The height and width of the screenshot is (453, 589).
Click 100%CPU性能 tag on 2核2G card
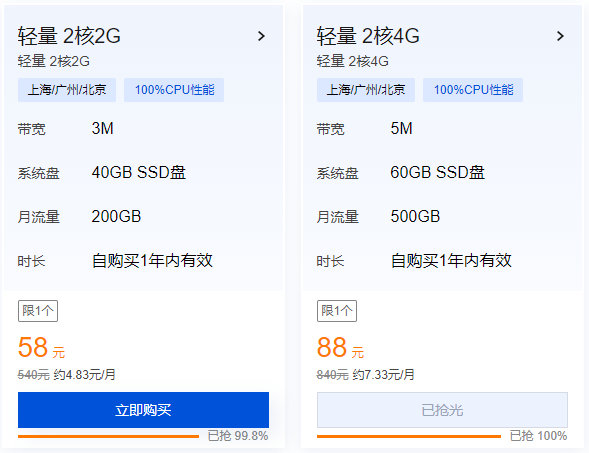point(174,90)
